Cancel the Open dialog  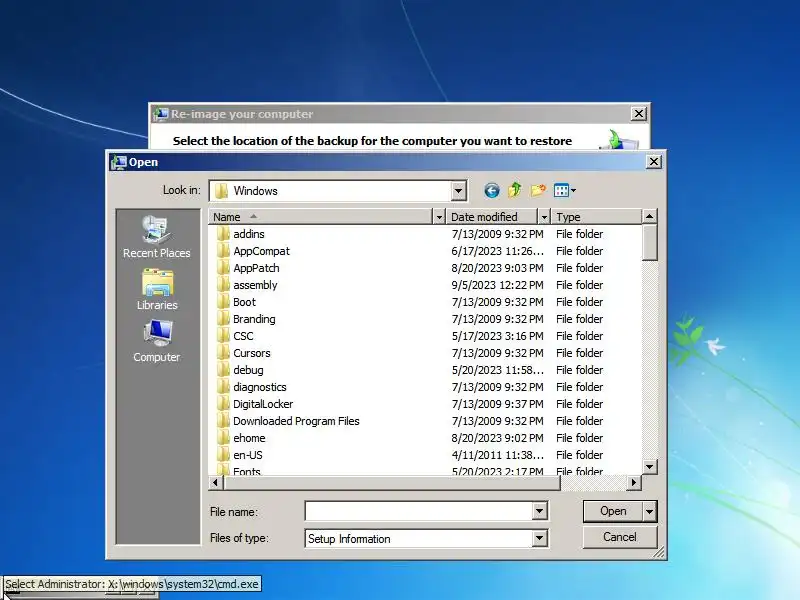619,537
